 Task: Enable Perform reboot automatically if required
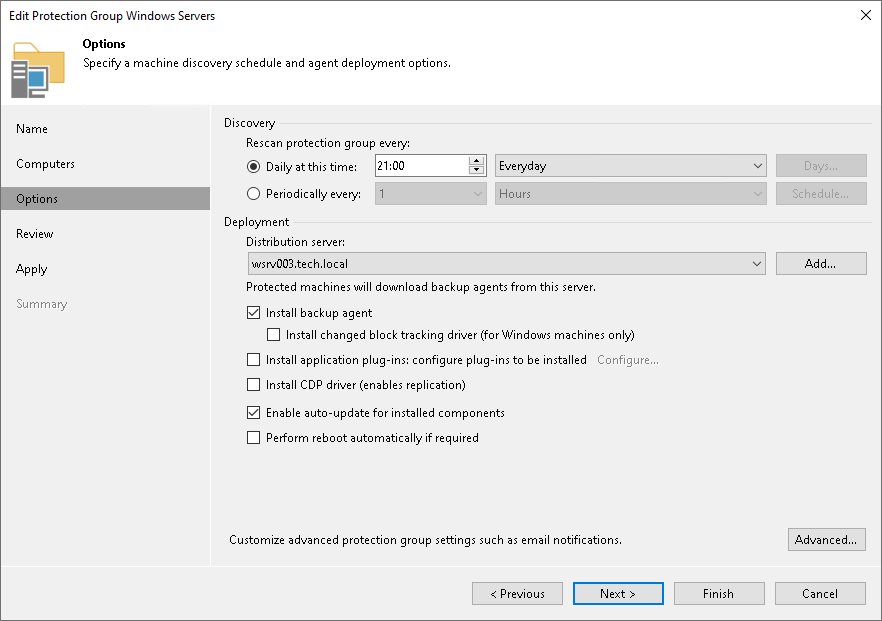(x=254, y=438)
